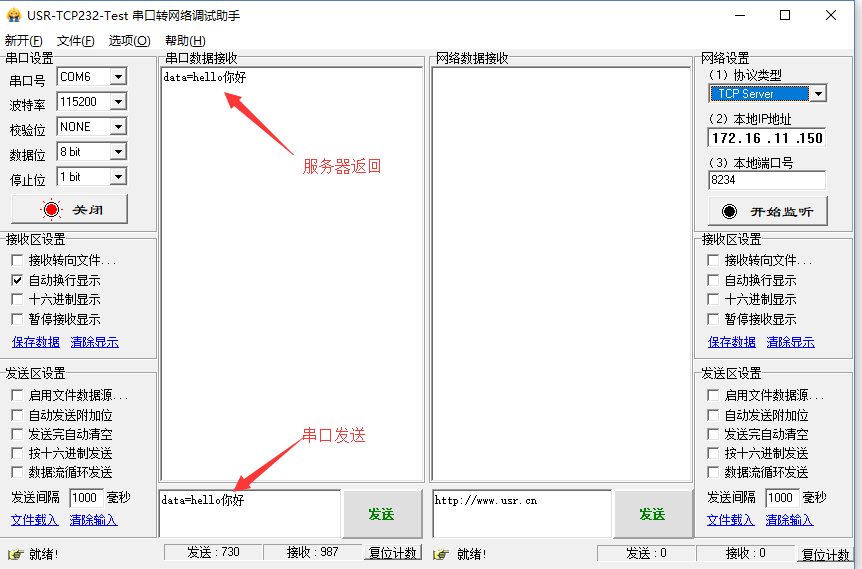The width and height of the screenshot is (862, 569).
Task: Click the serial 复位计数 button
Action: click(392, 554)
